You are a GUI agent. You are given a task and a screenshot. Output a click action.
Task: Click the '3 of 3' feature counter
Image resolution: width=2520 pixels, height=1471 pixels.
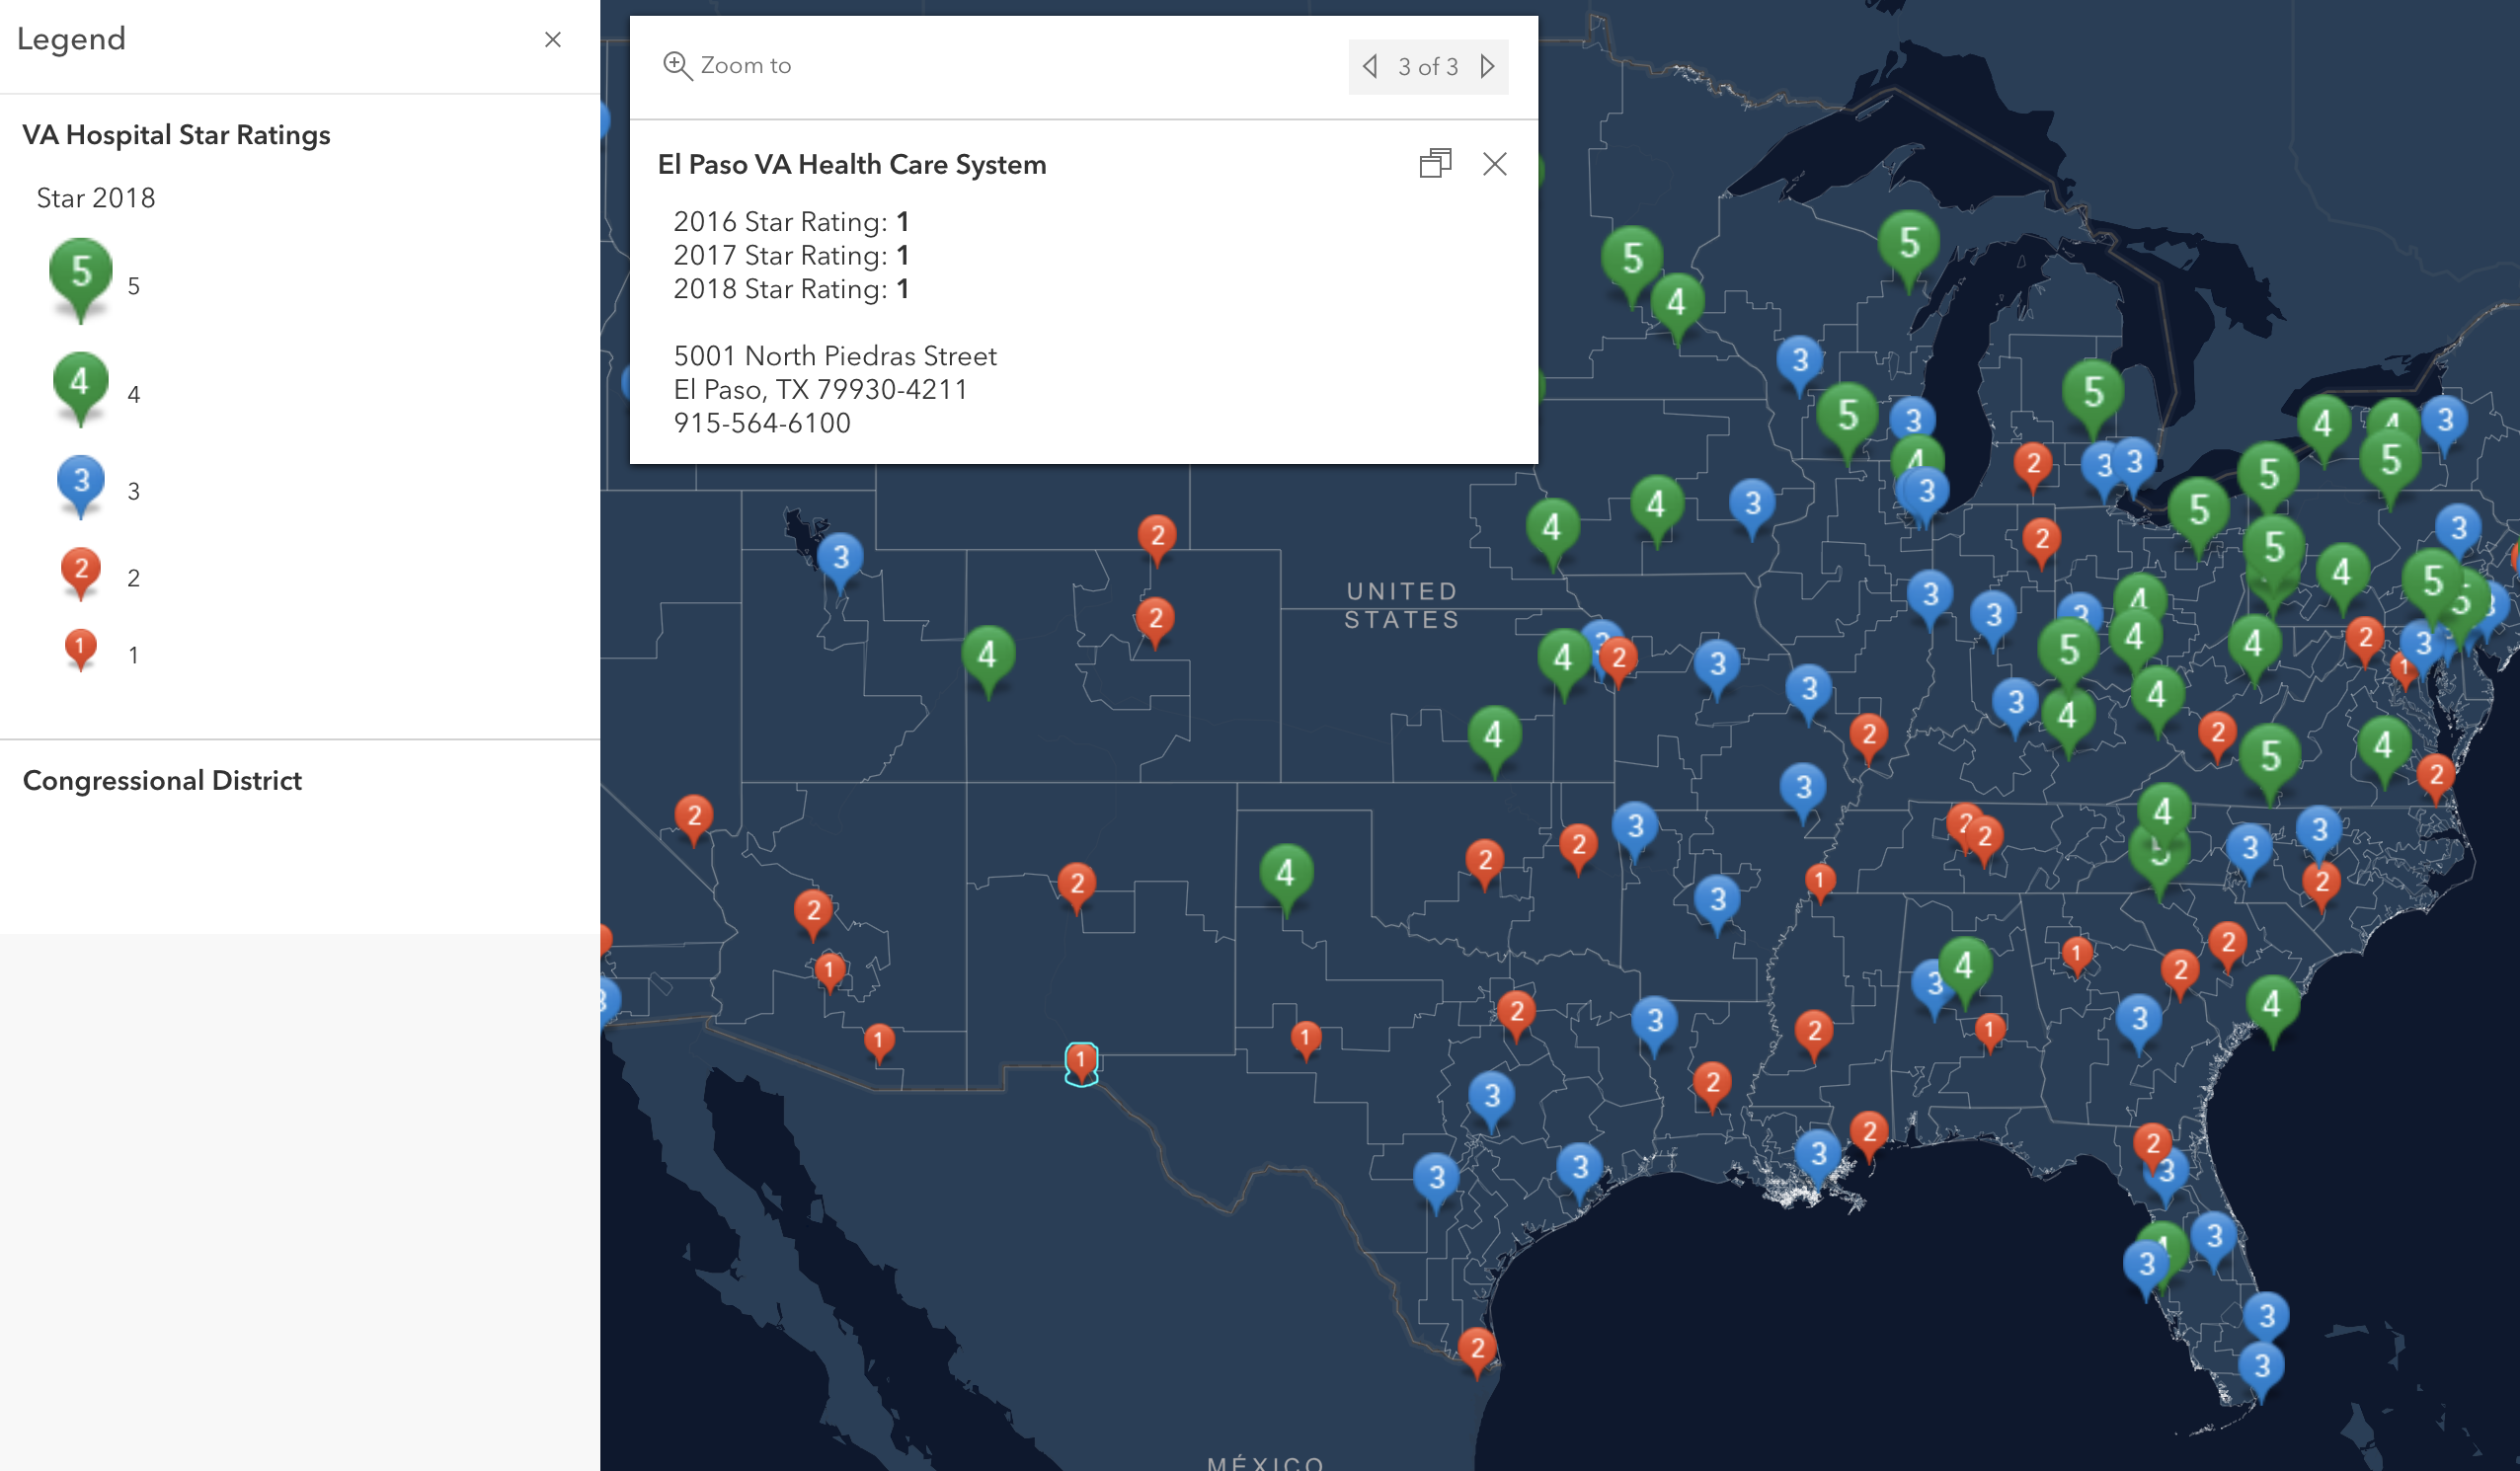(x=1428, y=67)
